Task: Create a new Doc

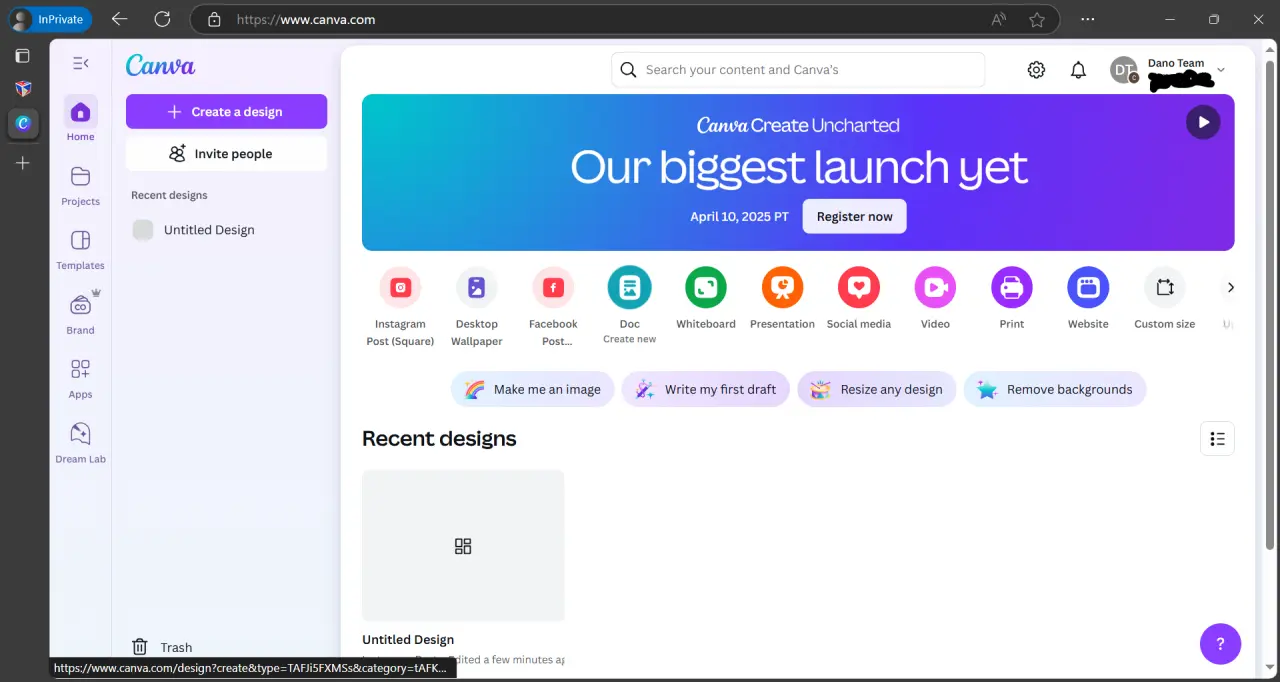Action: point(630,305)
